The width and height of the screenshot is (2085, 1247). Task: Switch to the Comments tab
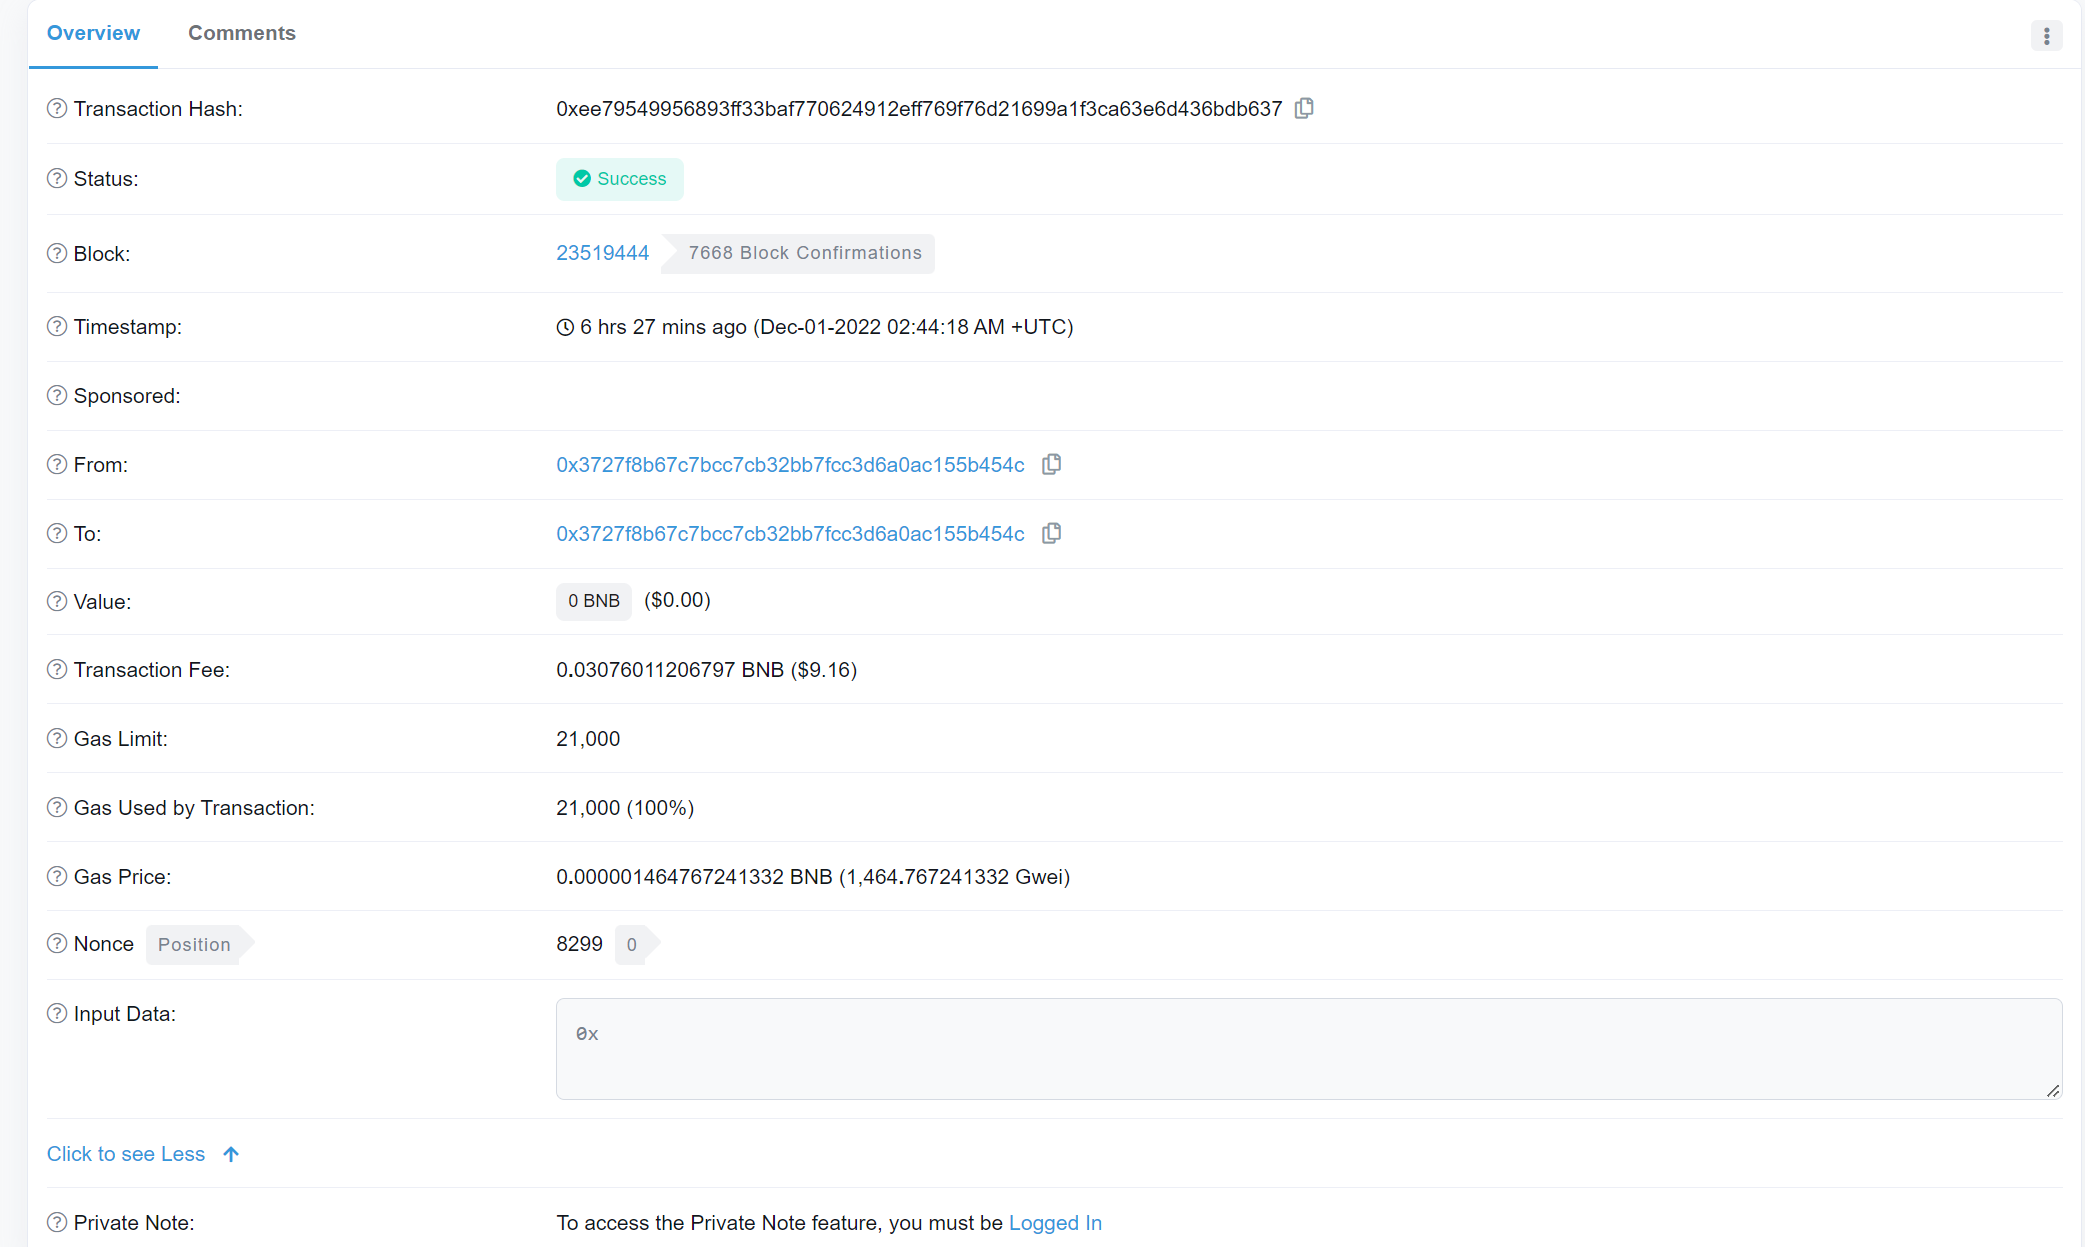click(x=241, y=33)
